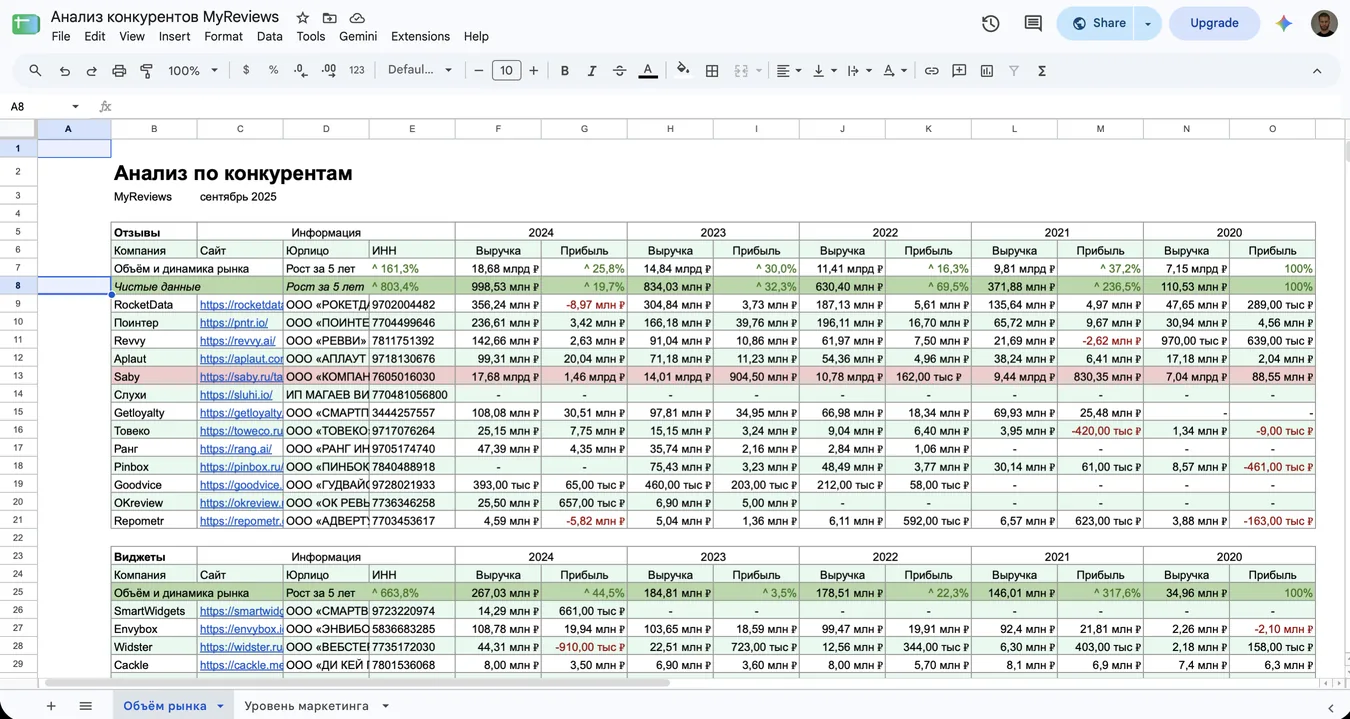Screen dimensions: 1350x719
Task: Open text rotation dropdown
Action: 895,71
